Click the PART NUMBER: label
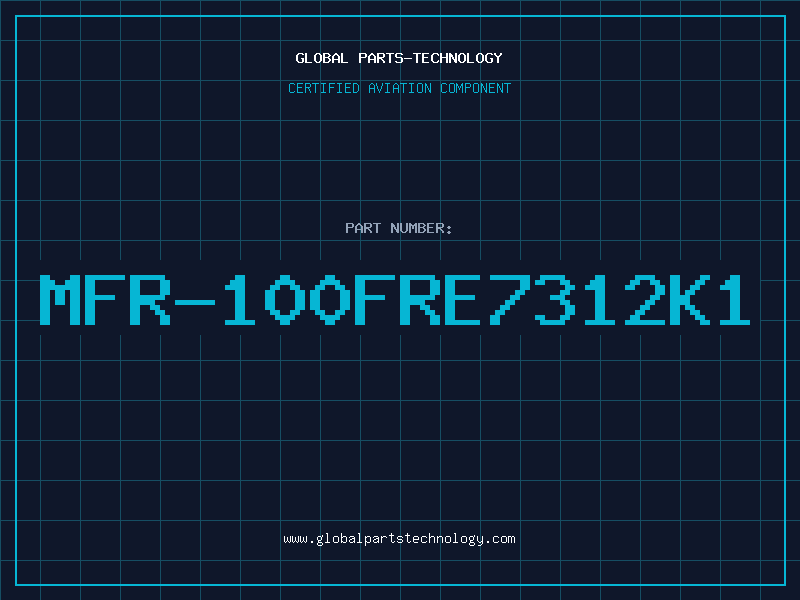The height and width of the screenshot is (600, 800). 399,228
